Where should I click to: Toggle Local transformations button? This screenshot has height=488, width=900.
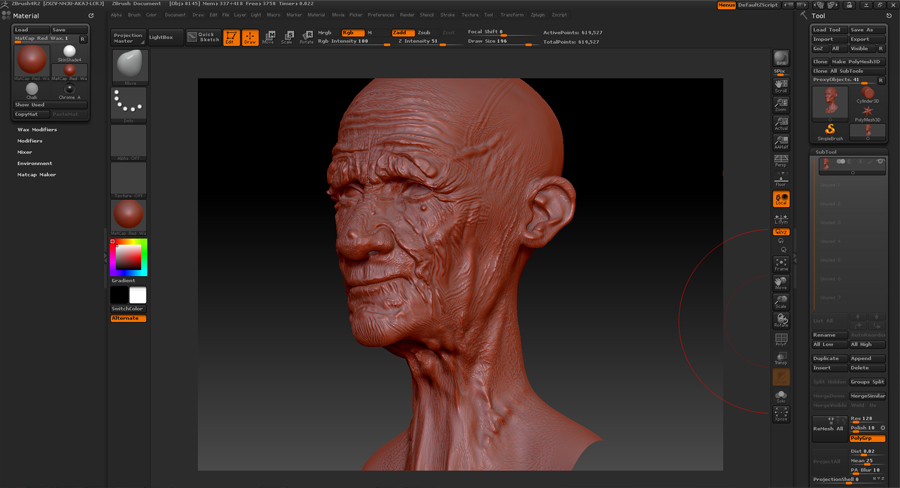[781, 199]
